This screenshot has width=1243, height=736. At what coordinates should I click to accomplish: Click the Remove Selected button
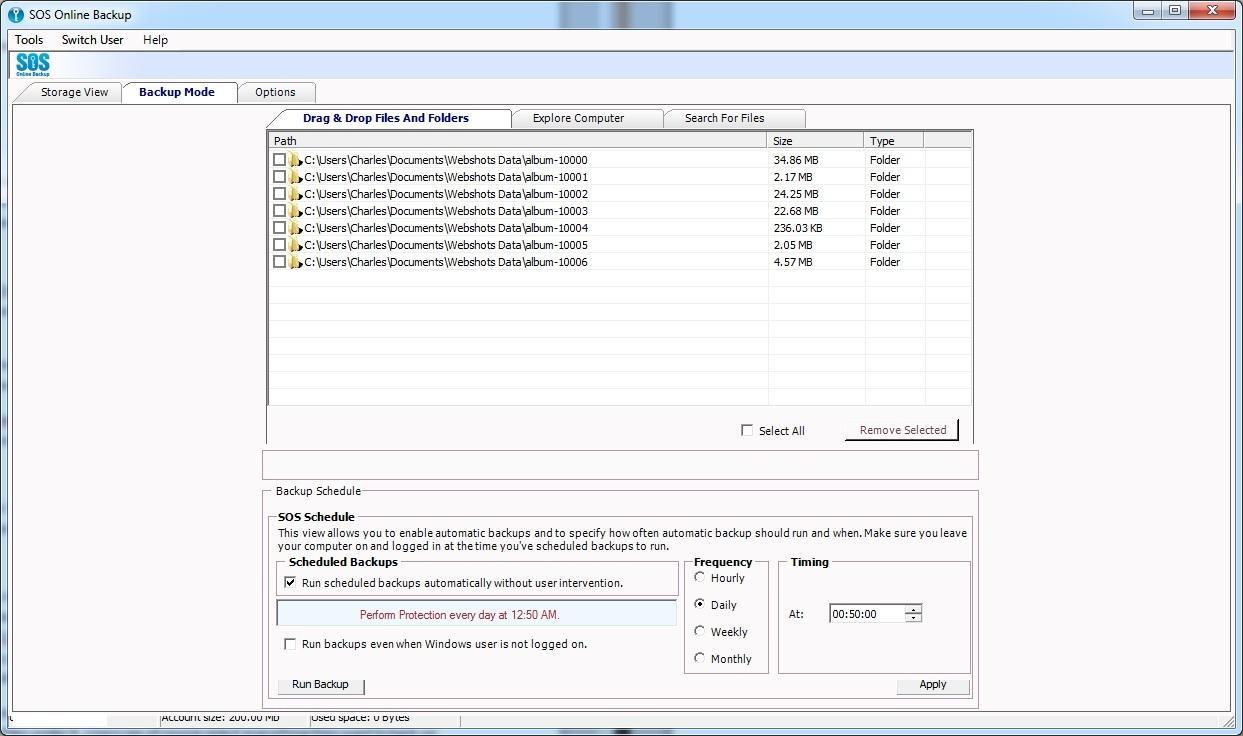(900, 429)
